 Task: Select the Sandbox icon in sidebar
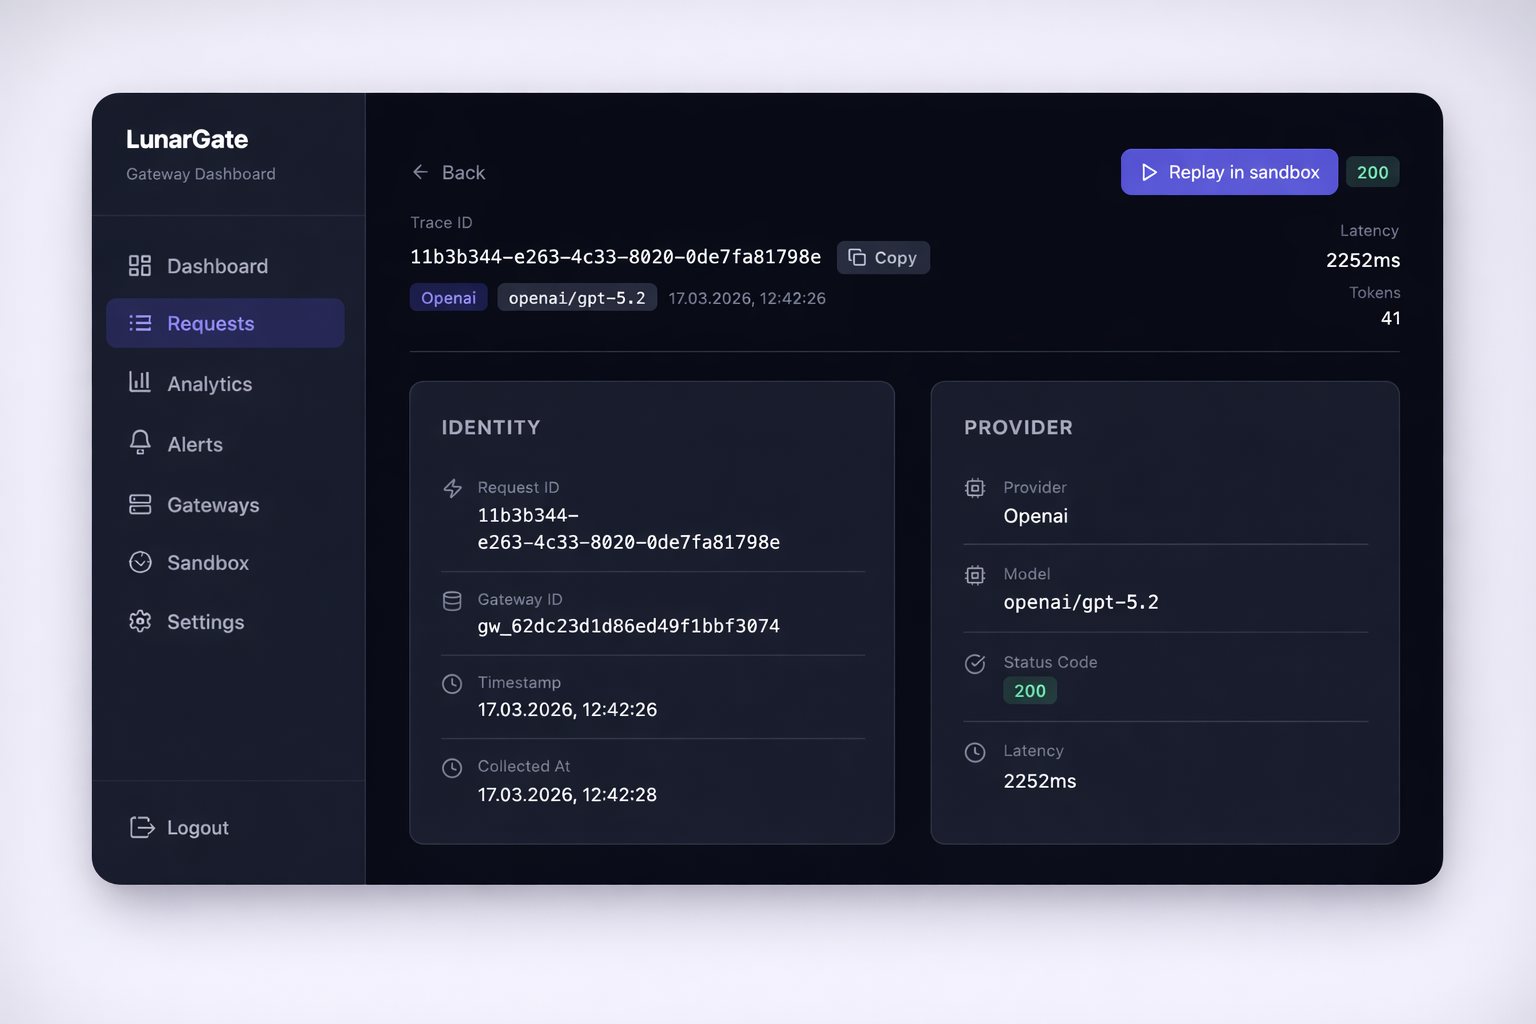(x=140, y=562)
